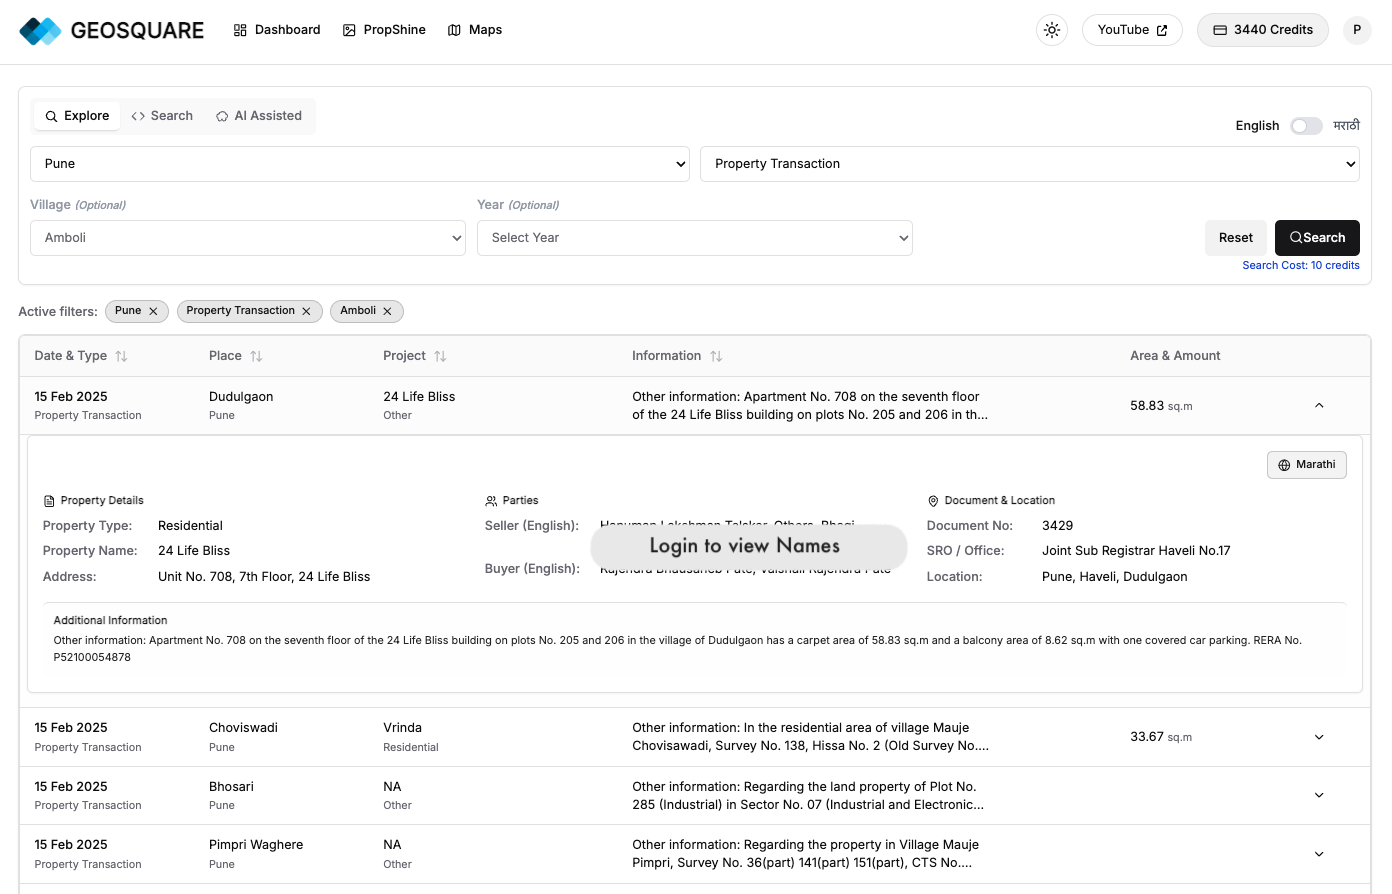Image resolution: width=1392 pixels, height=894 pixels.
Task: Open the Amboli village dropdown
Action: 248,238
